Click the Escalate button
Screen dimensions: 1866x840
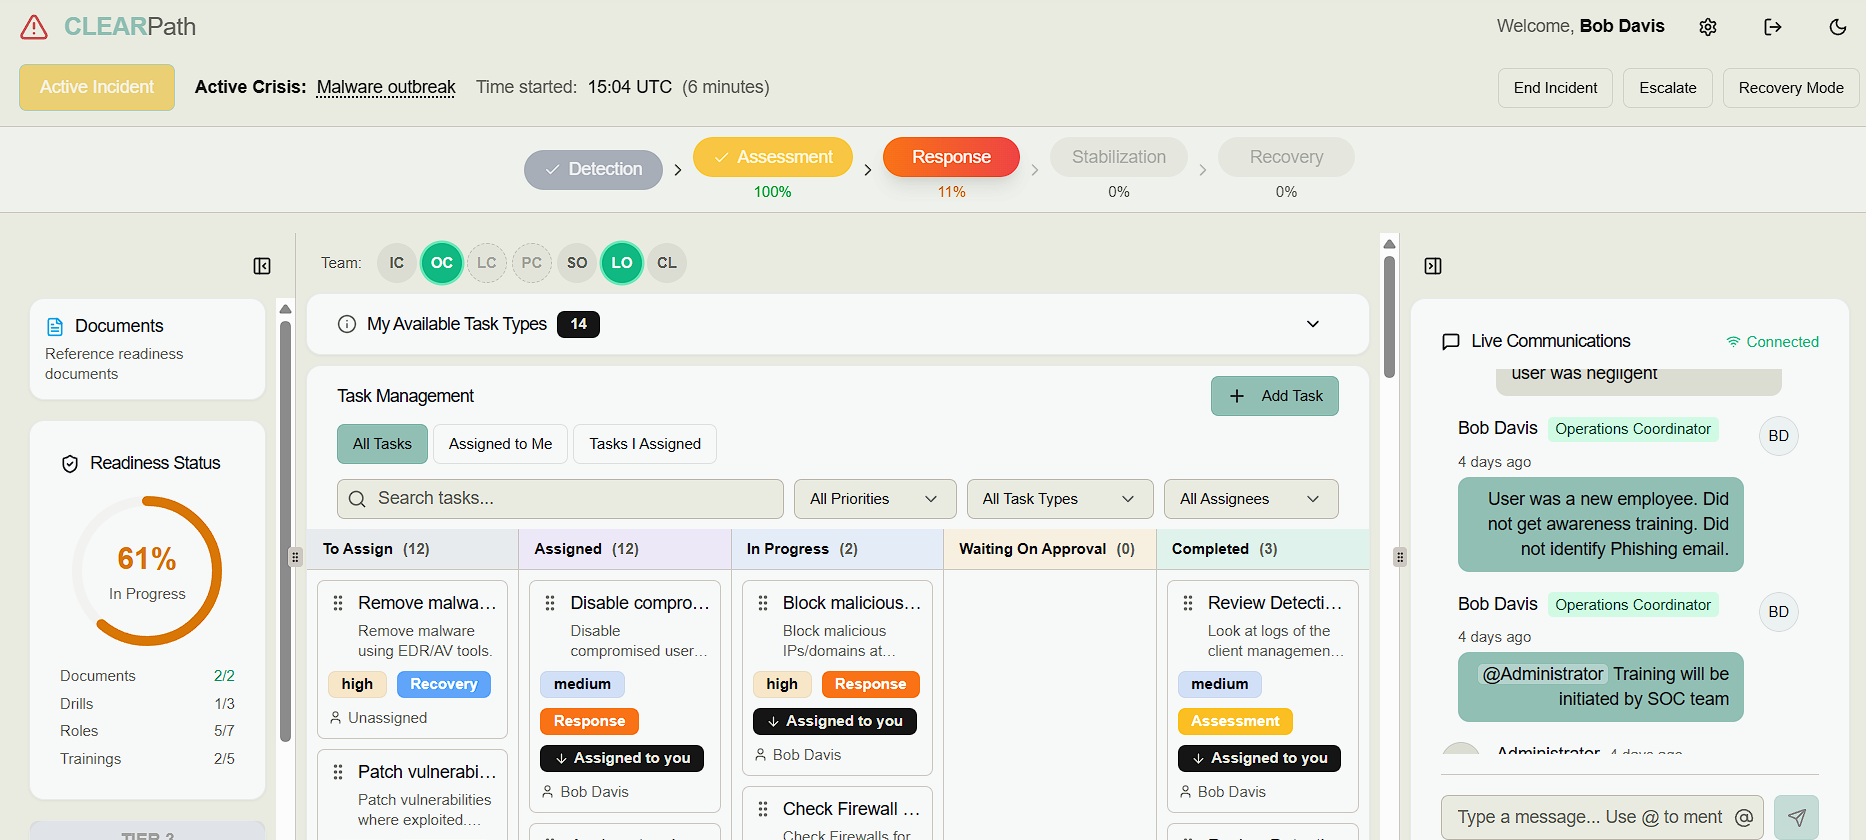pyautogui.click(x=1667, y=88)
